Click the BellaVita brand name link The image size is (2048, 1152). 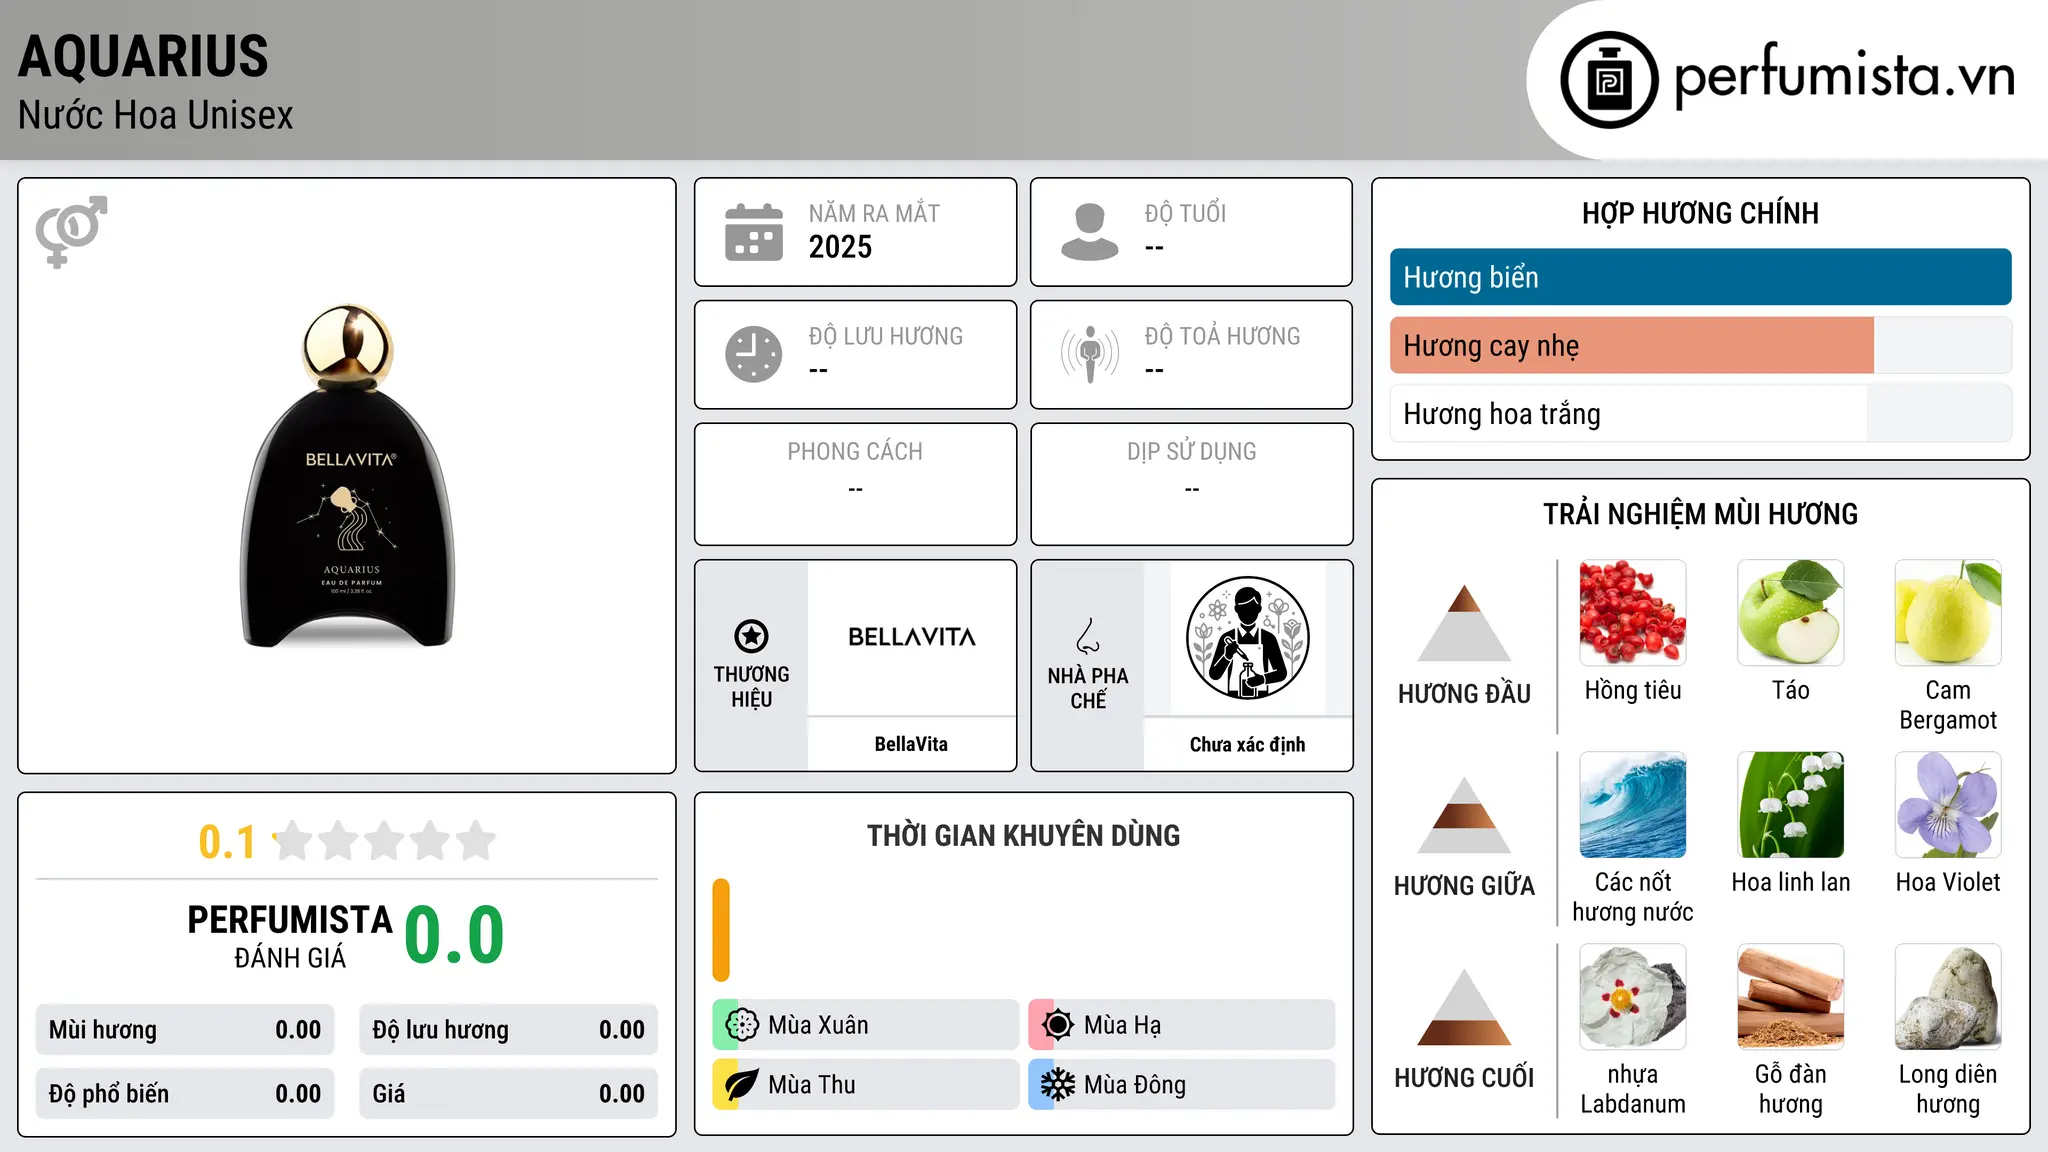(x=911, y=744)
